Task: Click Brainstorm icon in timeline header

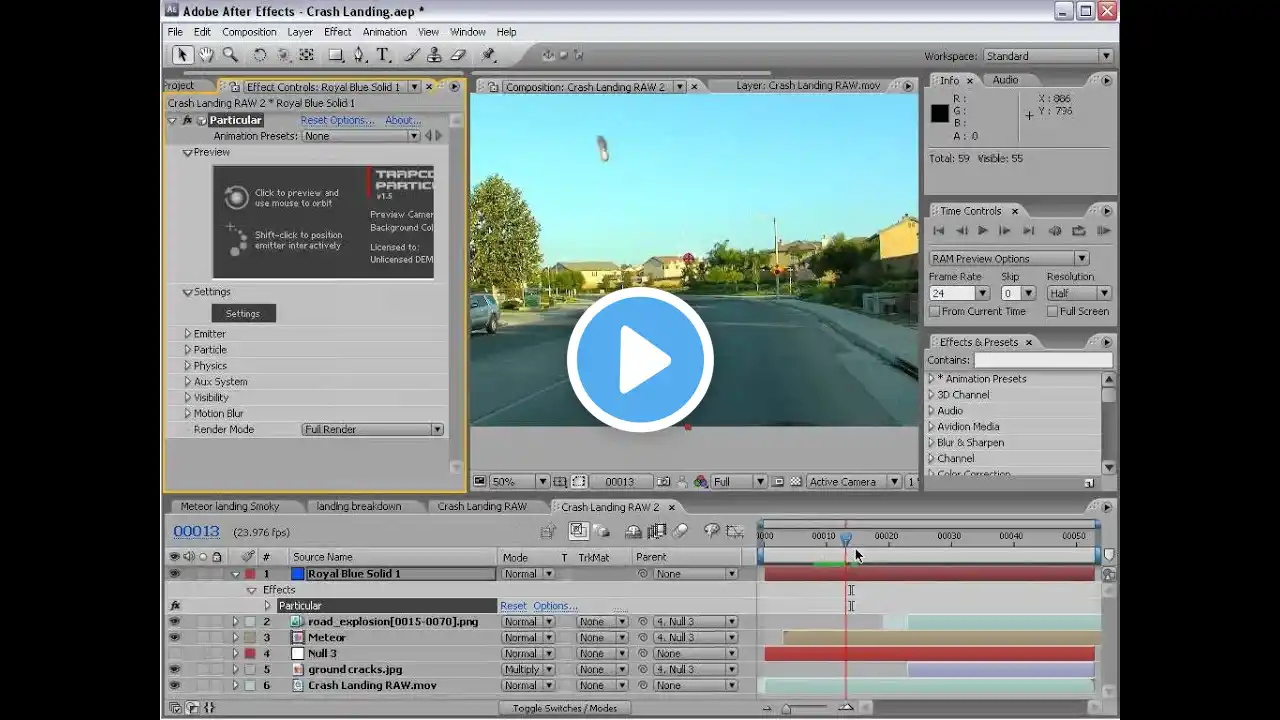Action: (x=712, y=531)
